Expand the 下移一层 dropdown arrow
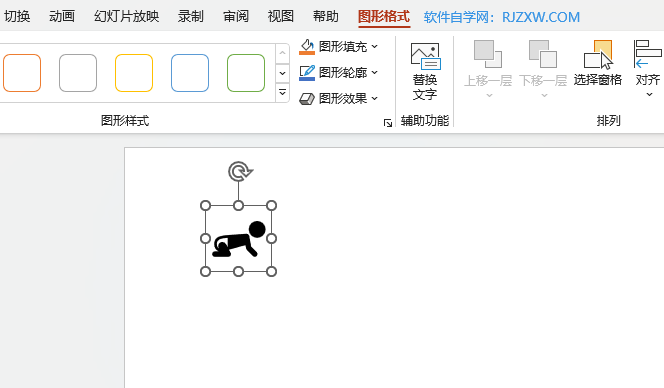The height and width of the screenshot is (388, 664). pos(545,95)
